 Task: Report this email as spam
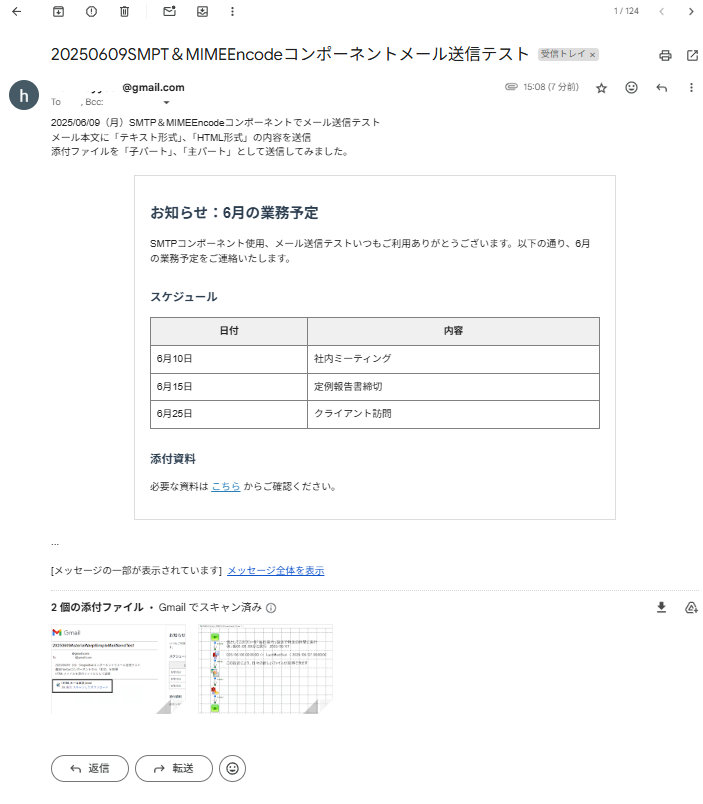tap(91, 11)
